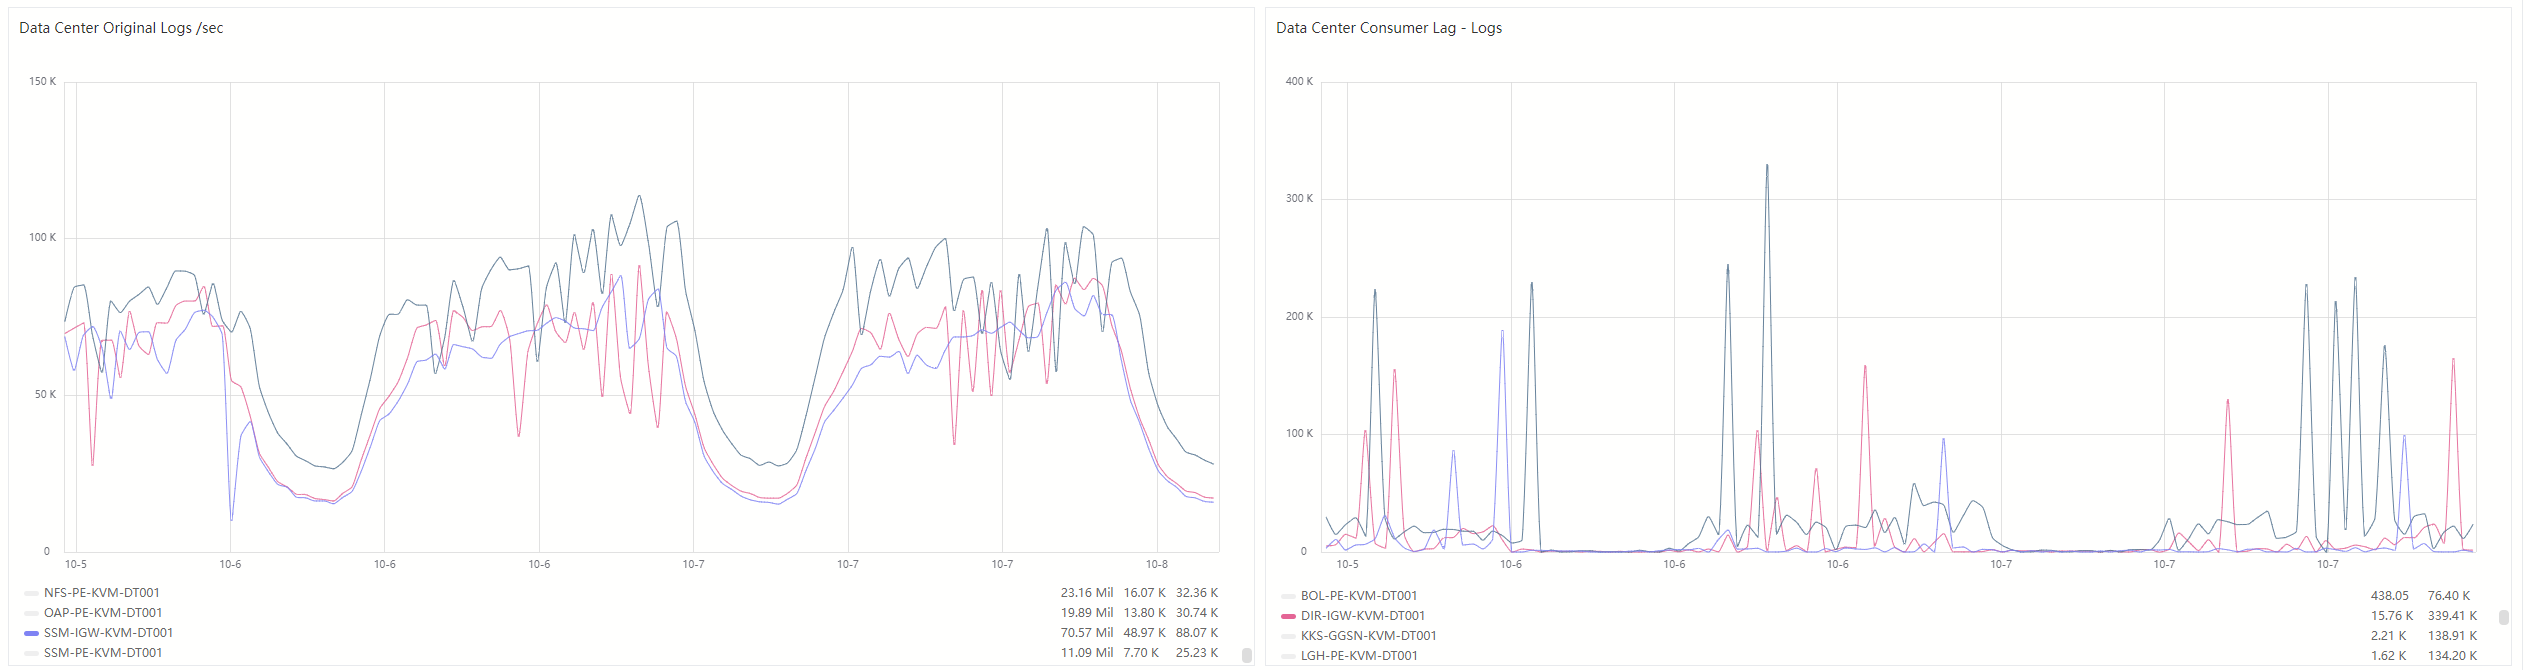This screenshot has height=670, width=2525.
Task: Click the SSM-PE-KVM-DT001 legend color marker
Action: [x=31, y=653]
